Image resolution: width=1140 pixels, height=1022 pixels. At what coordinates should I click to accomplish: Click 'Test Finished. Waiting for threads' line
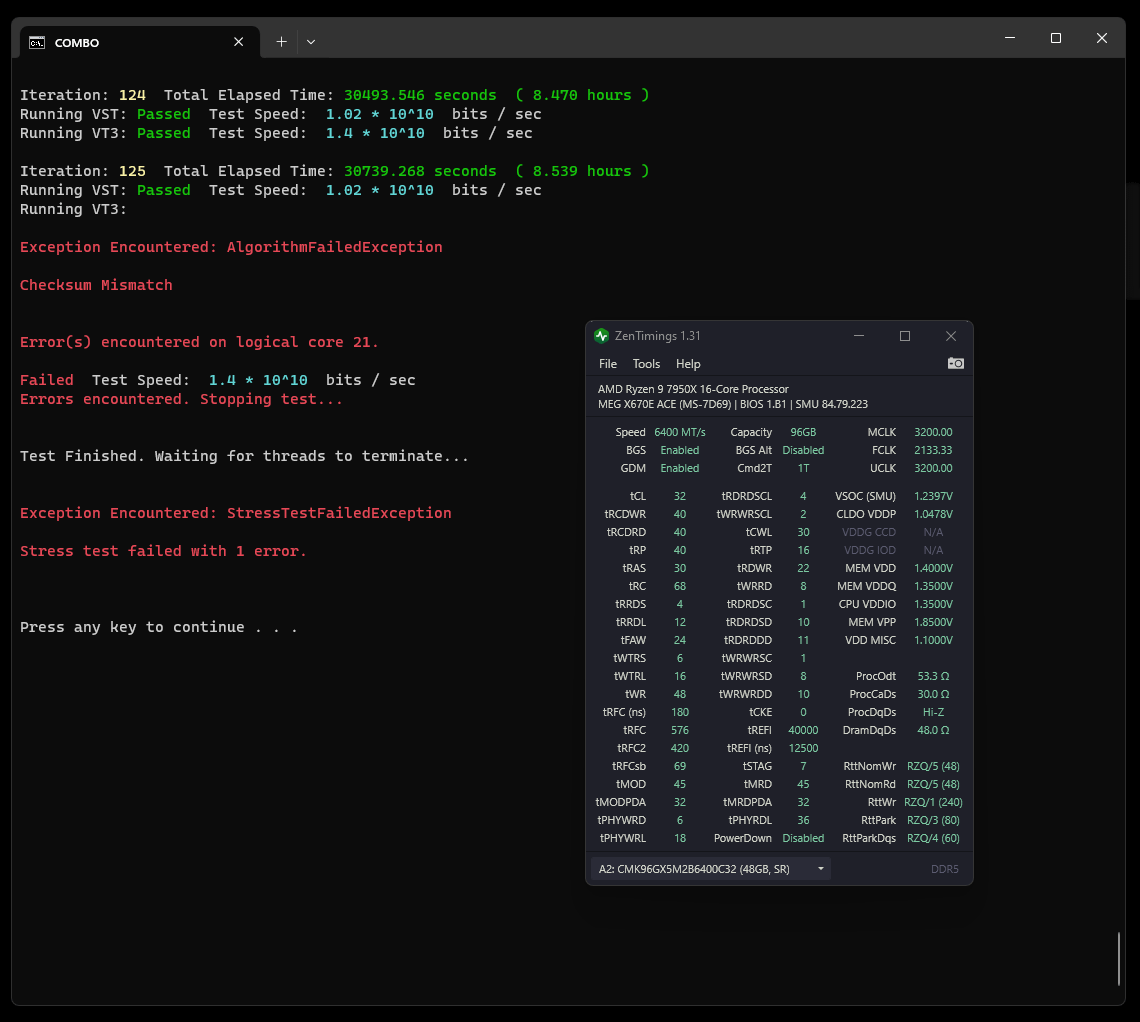[x=244, y=456]
